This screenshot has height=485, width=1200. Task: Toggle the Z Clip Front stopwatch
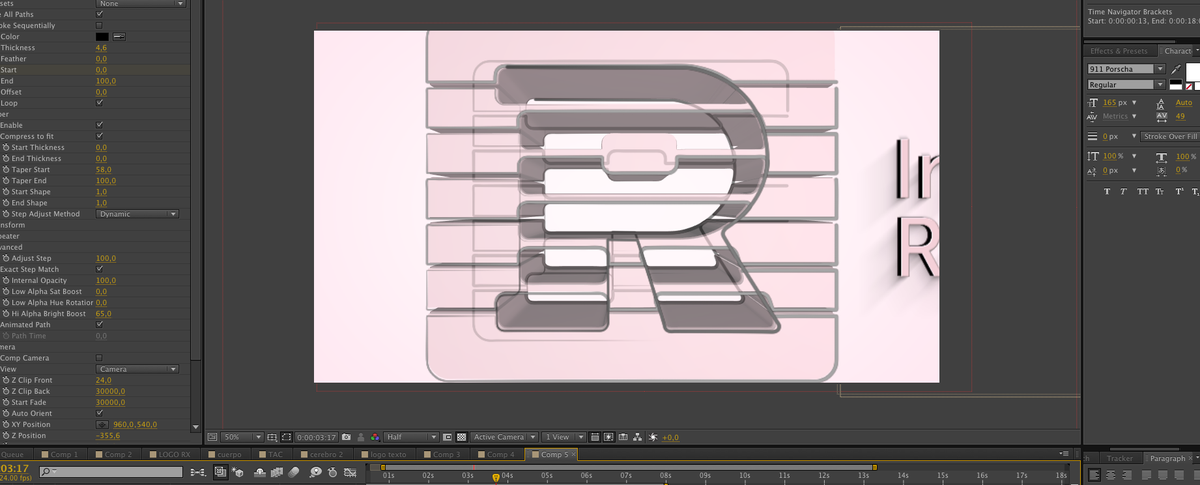point(6,380)
